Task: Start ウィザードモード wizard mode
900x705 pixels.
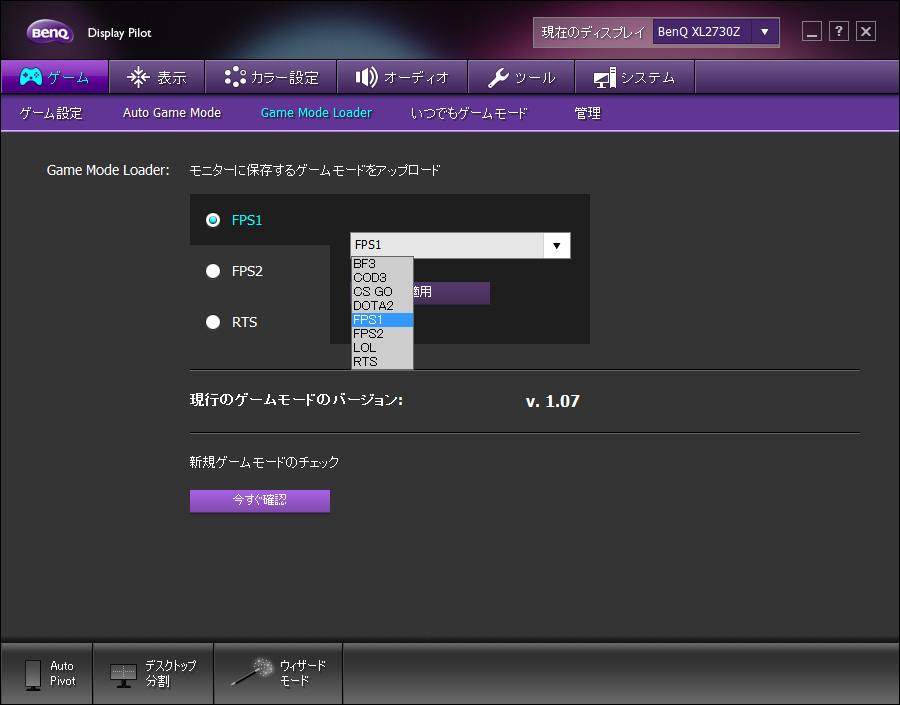Action: [278, 673]
